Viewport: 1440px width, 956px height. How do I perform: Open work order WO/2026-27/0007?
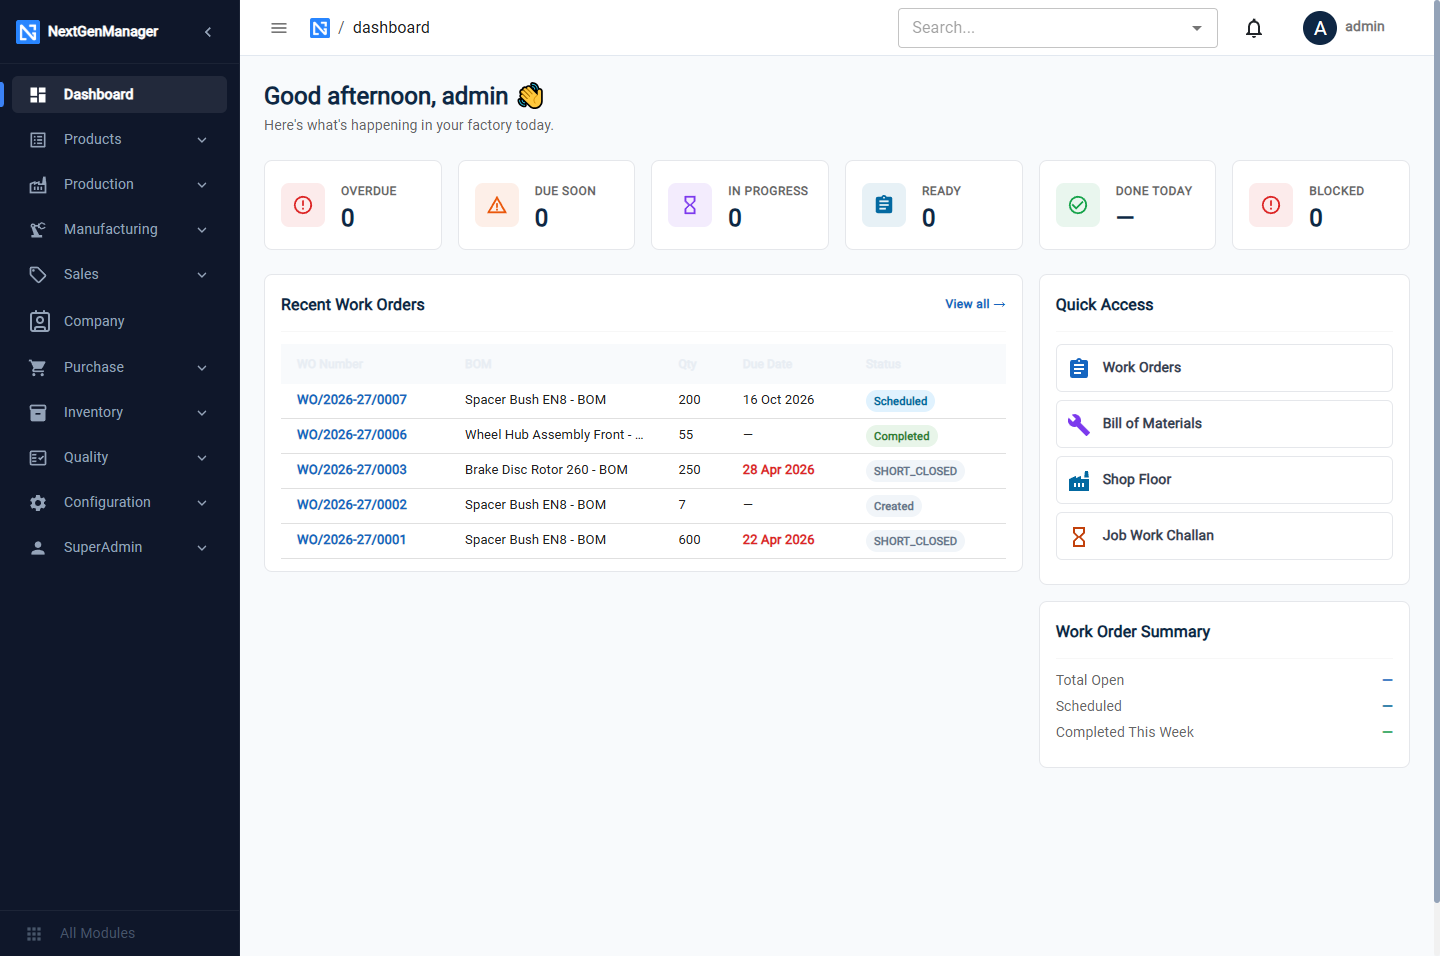352,400
